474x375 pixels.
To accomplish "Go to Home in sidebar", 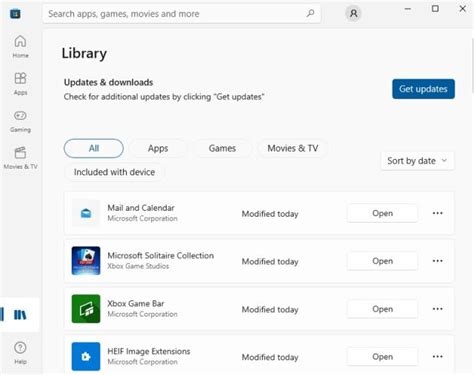I will [x=20, y=46].
